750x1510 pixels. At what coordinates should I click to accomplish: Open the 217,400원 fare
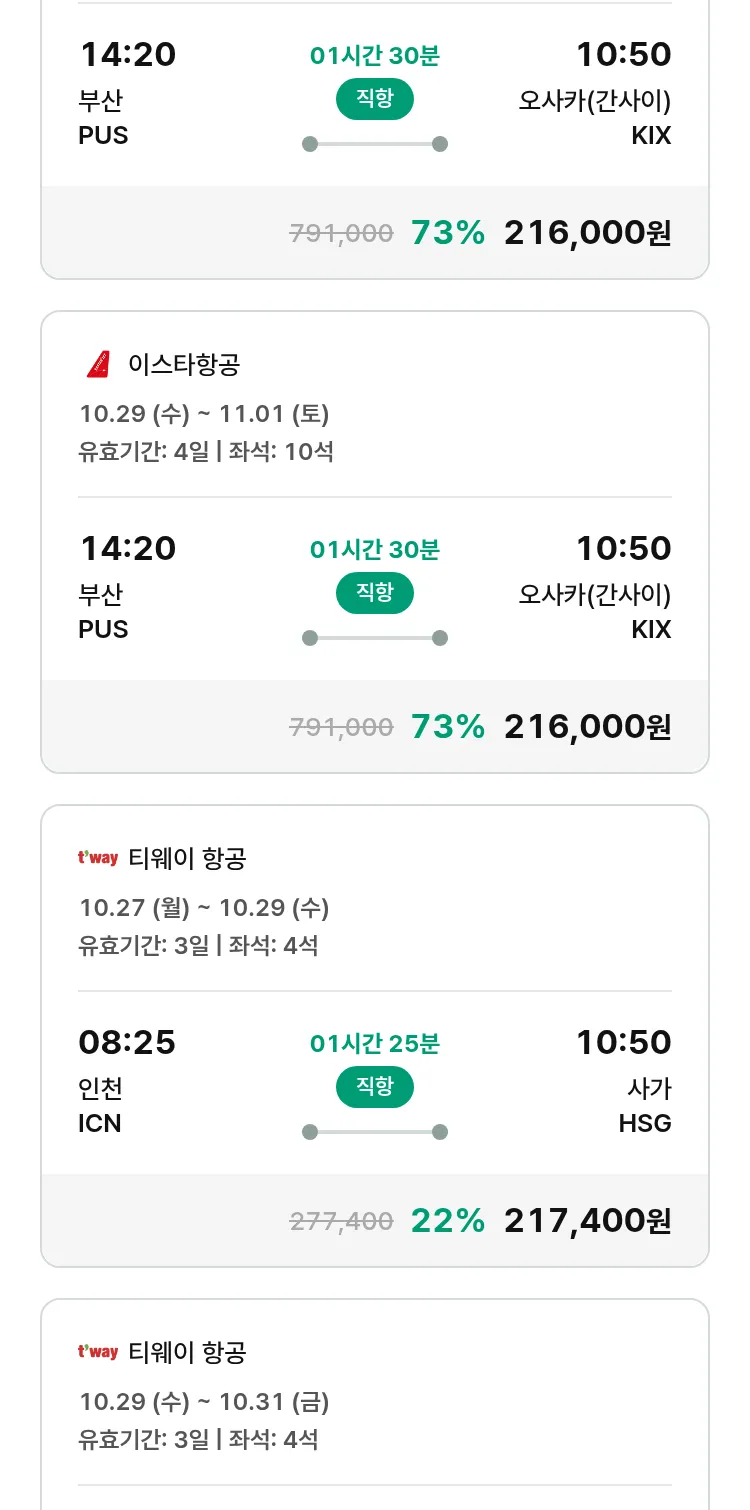tap(587, 1220)
